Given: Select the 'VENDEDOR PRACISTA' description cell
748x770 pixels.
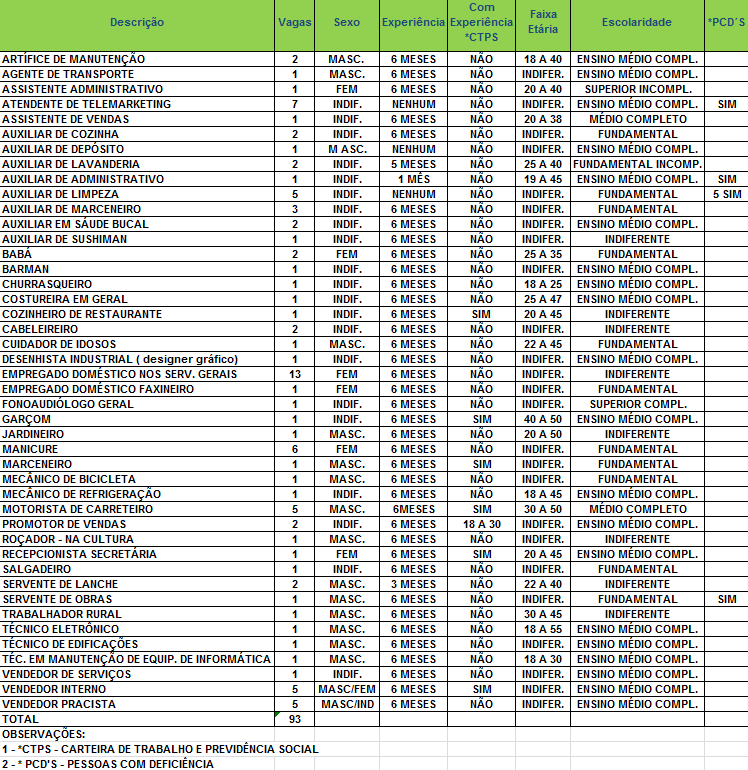Looking at the screenshot, I should (x=59, y=704).
